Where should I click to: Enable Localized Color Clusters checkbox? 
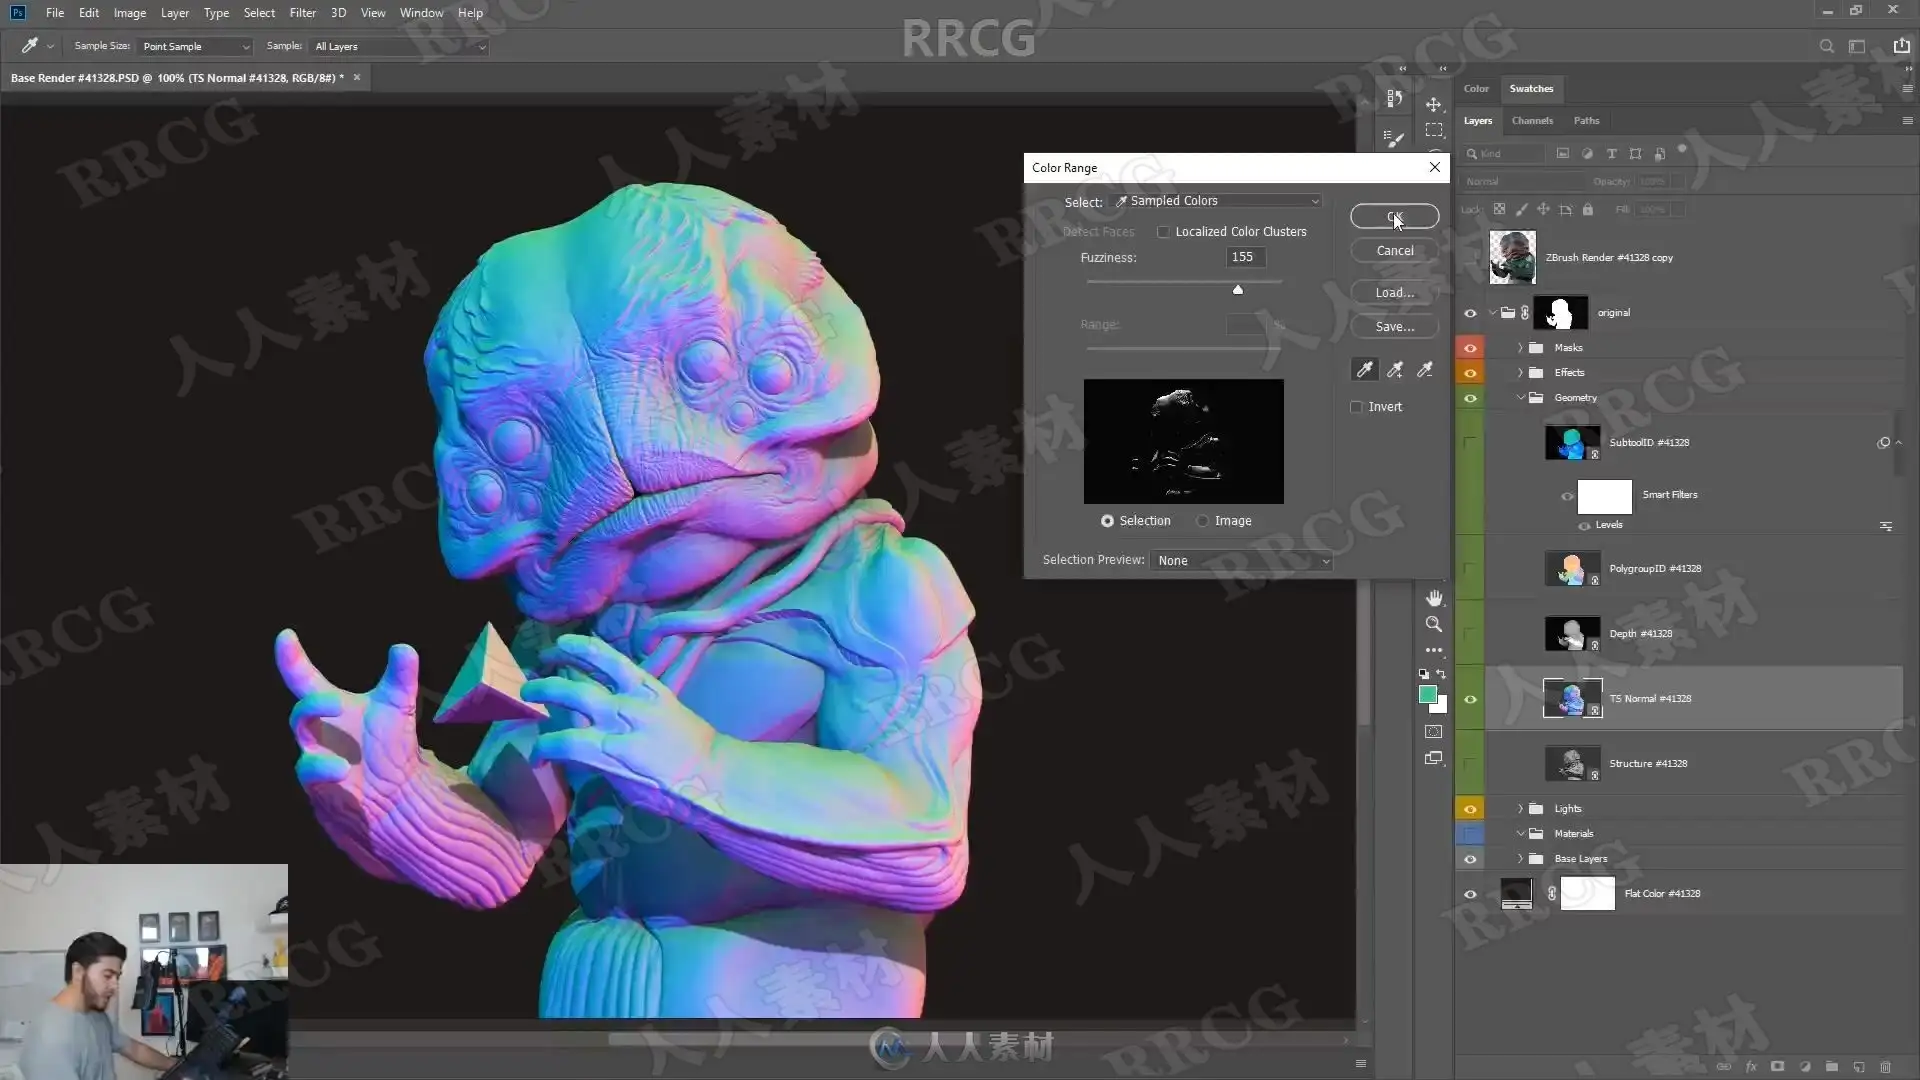[1163, 232]
